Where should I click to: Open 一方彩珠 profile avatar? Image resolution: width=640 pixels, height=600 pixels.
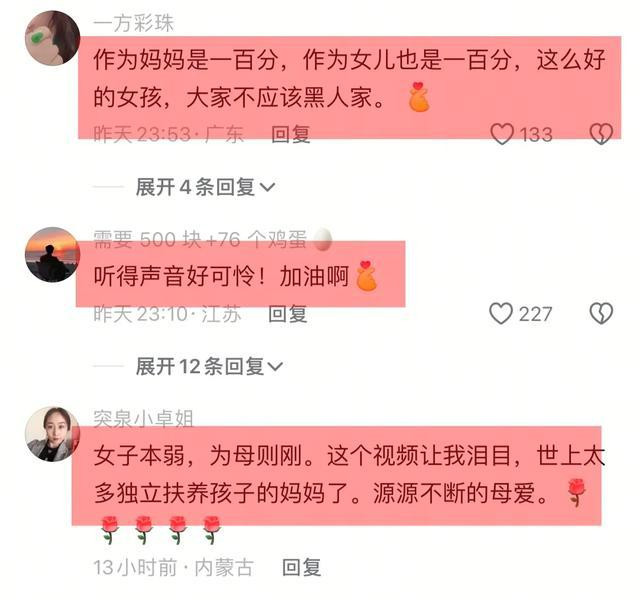[52, 38]
